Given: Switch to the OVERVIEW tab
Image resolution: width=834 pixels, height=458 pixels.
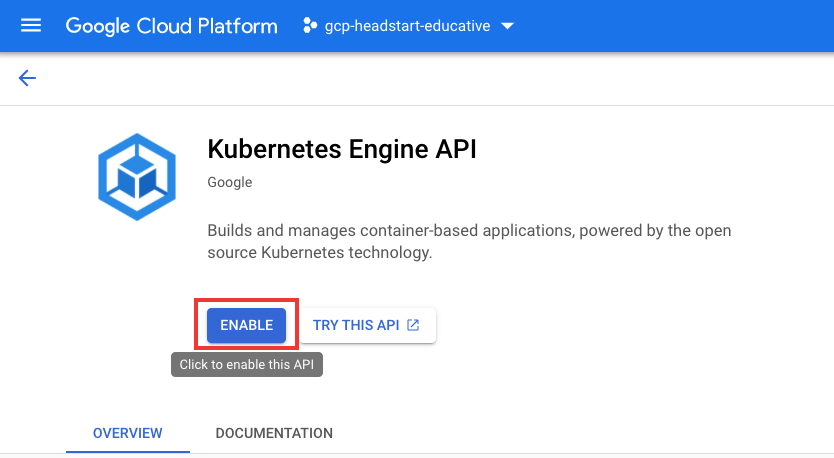Looking at the screenshot, I should pos(128,433).
